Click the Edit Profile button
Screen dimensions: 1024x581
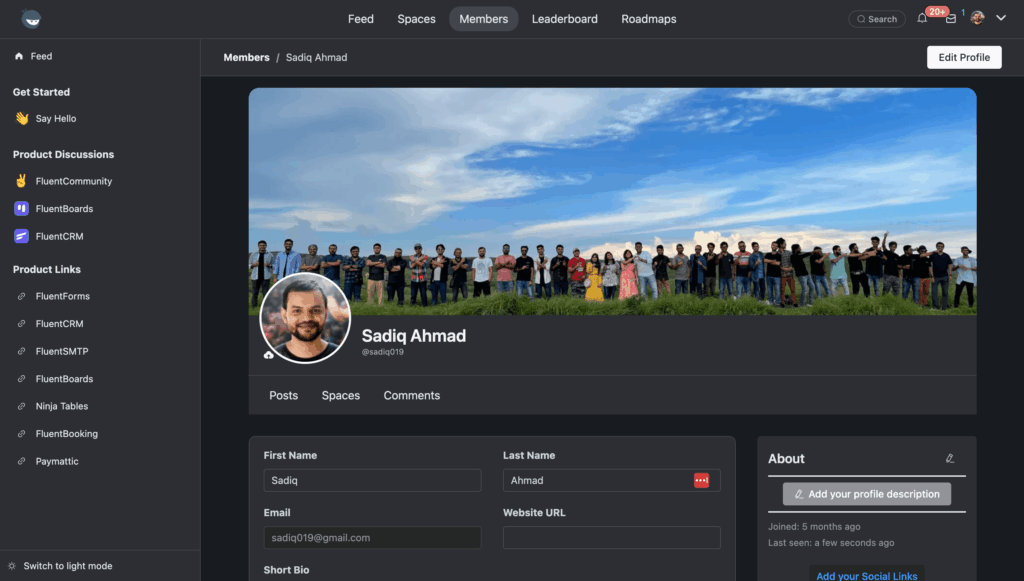click(963, 57)
